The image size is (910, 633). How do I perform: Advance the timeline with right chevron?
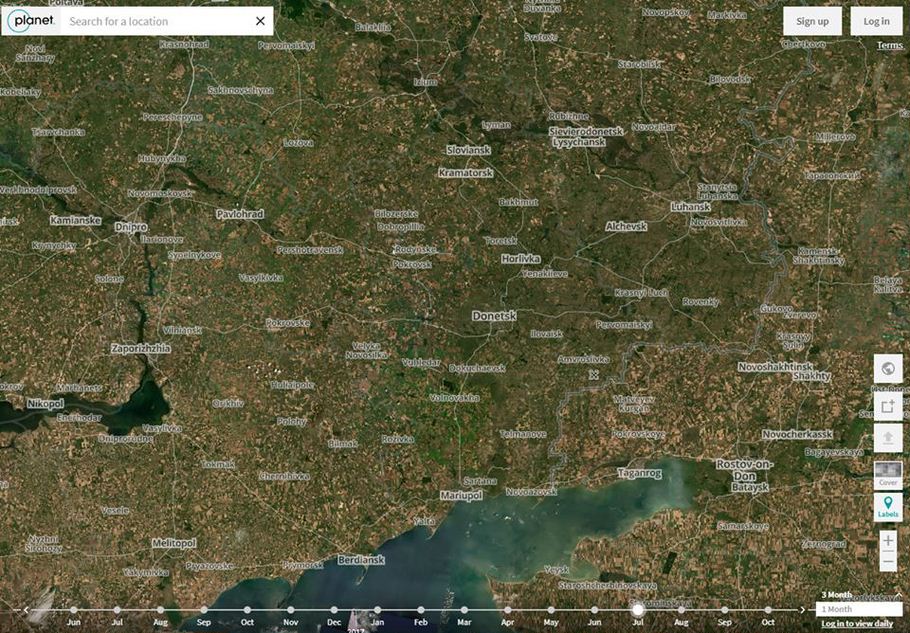click(x=802, y=610)
